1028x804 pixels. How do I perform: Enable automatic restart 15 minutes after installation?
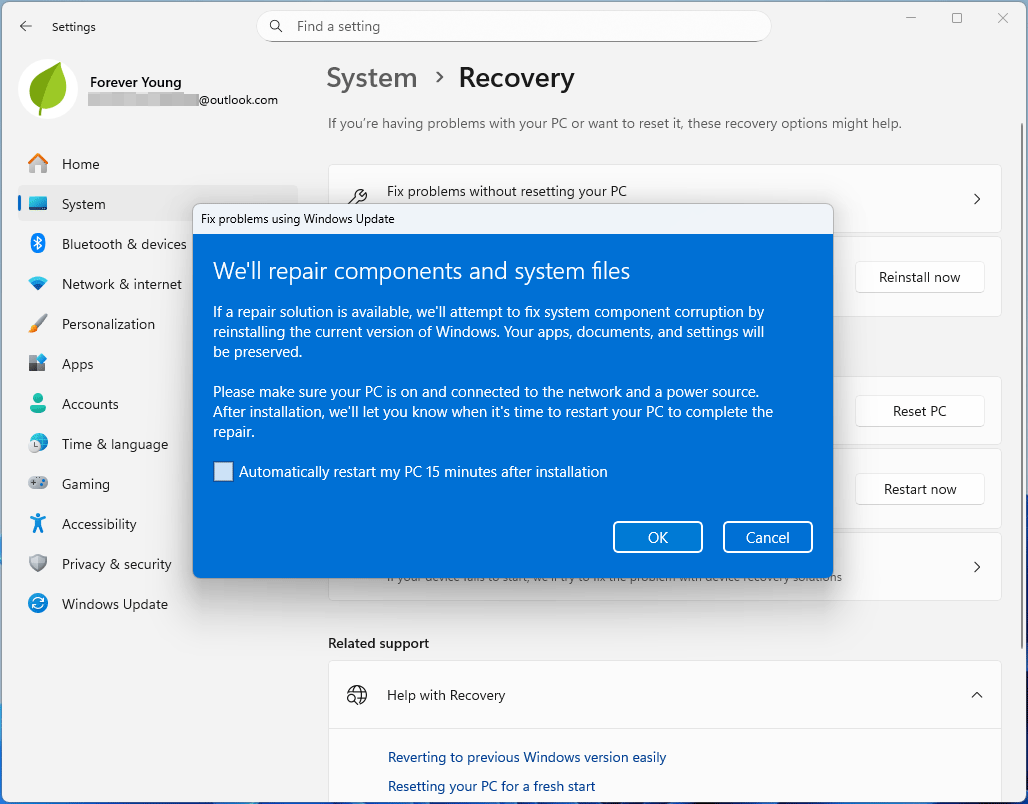pos(223,471)
